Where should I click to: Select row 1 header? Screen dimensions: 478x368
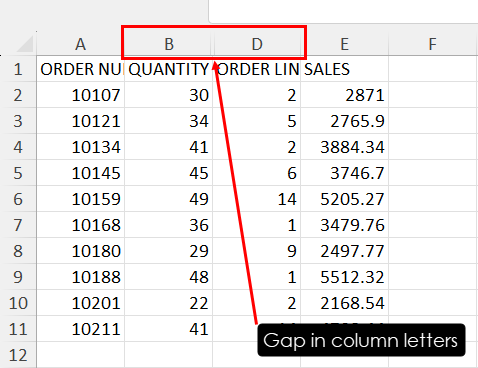(x=18, y=69)
